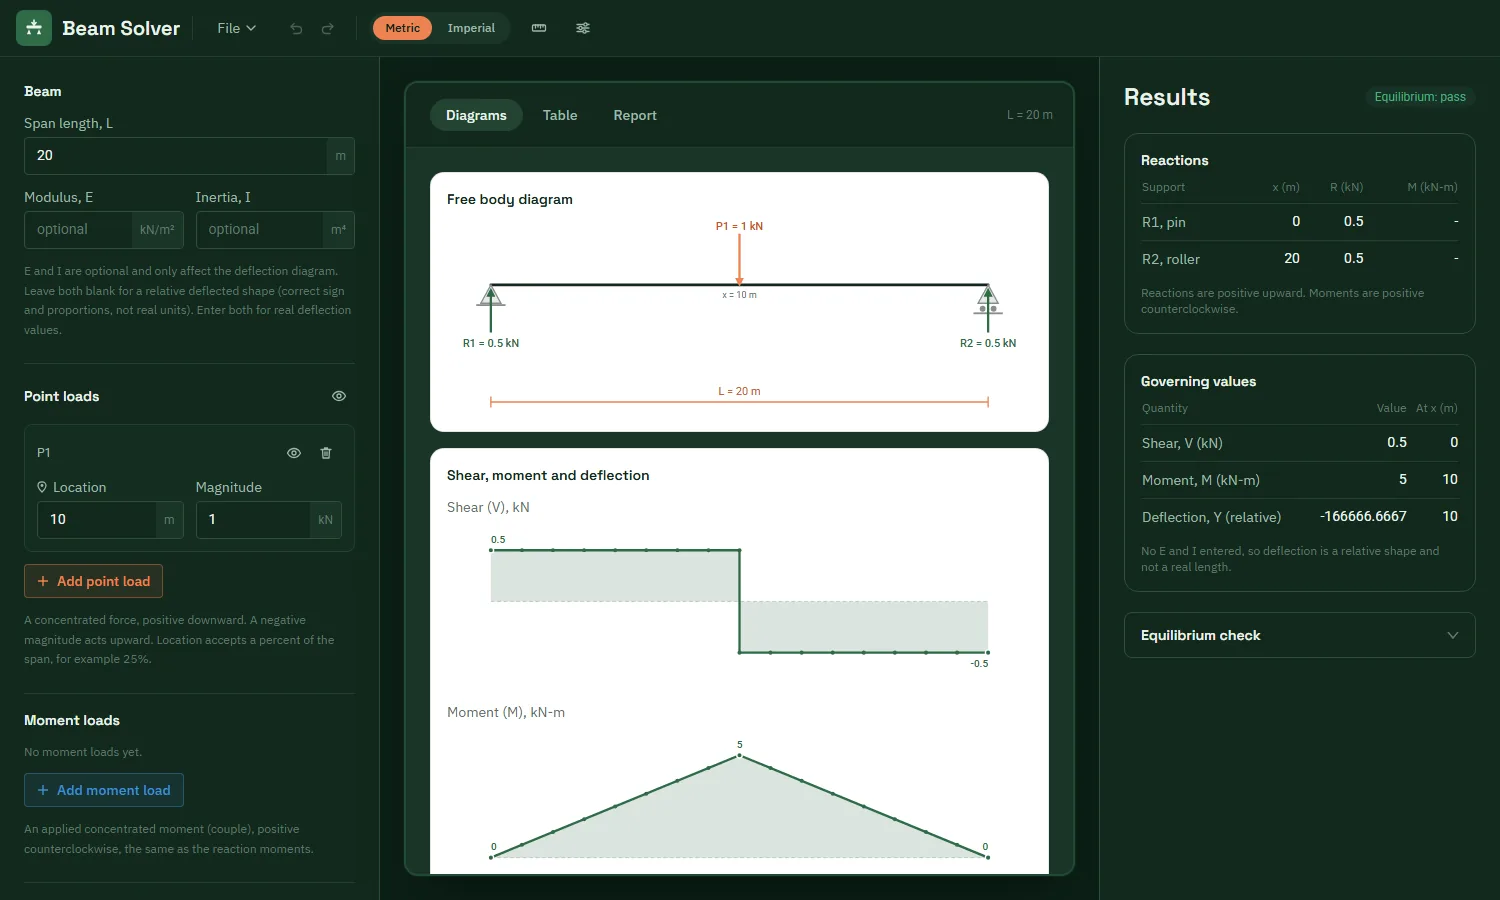Open the File menu
1500x900 pixels.
pos(237,28)
